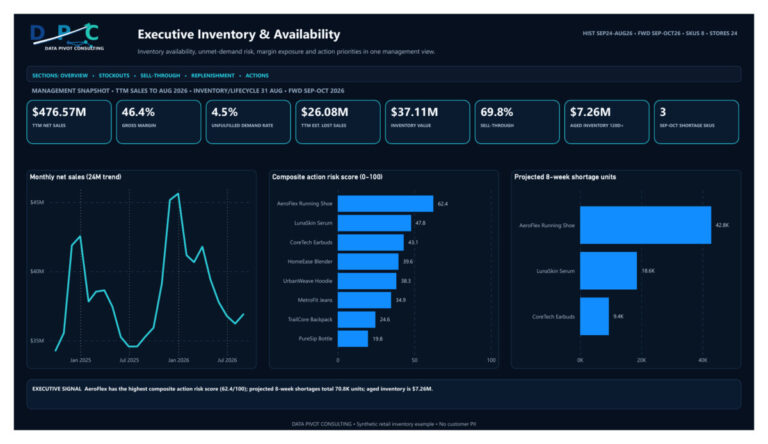Image resolution: width=768 pixels, height=444 pixels.
Task: Click the LunaSkin Serum shortage units bar
Action: click(x=608, y=271)
